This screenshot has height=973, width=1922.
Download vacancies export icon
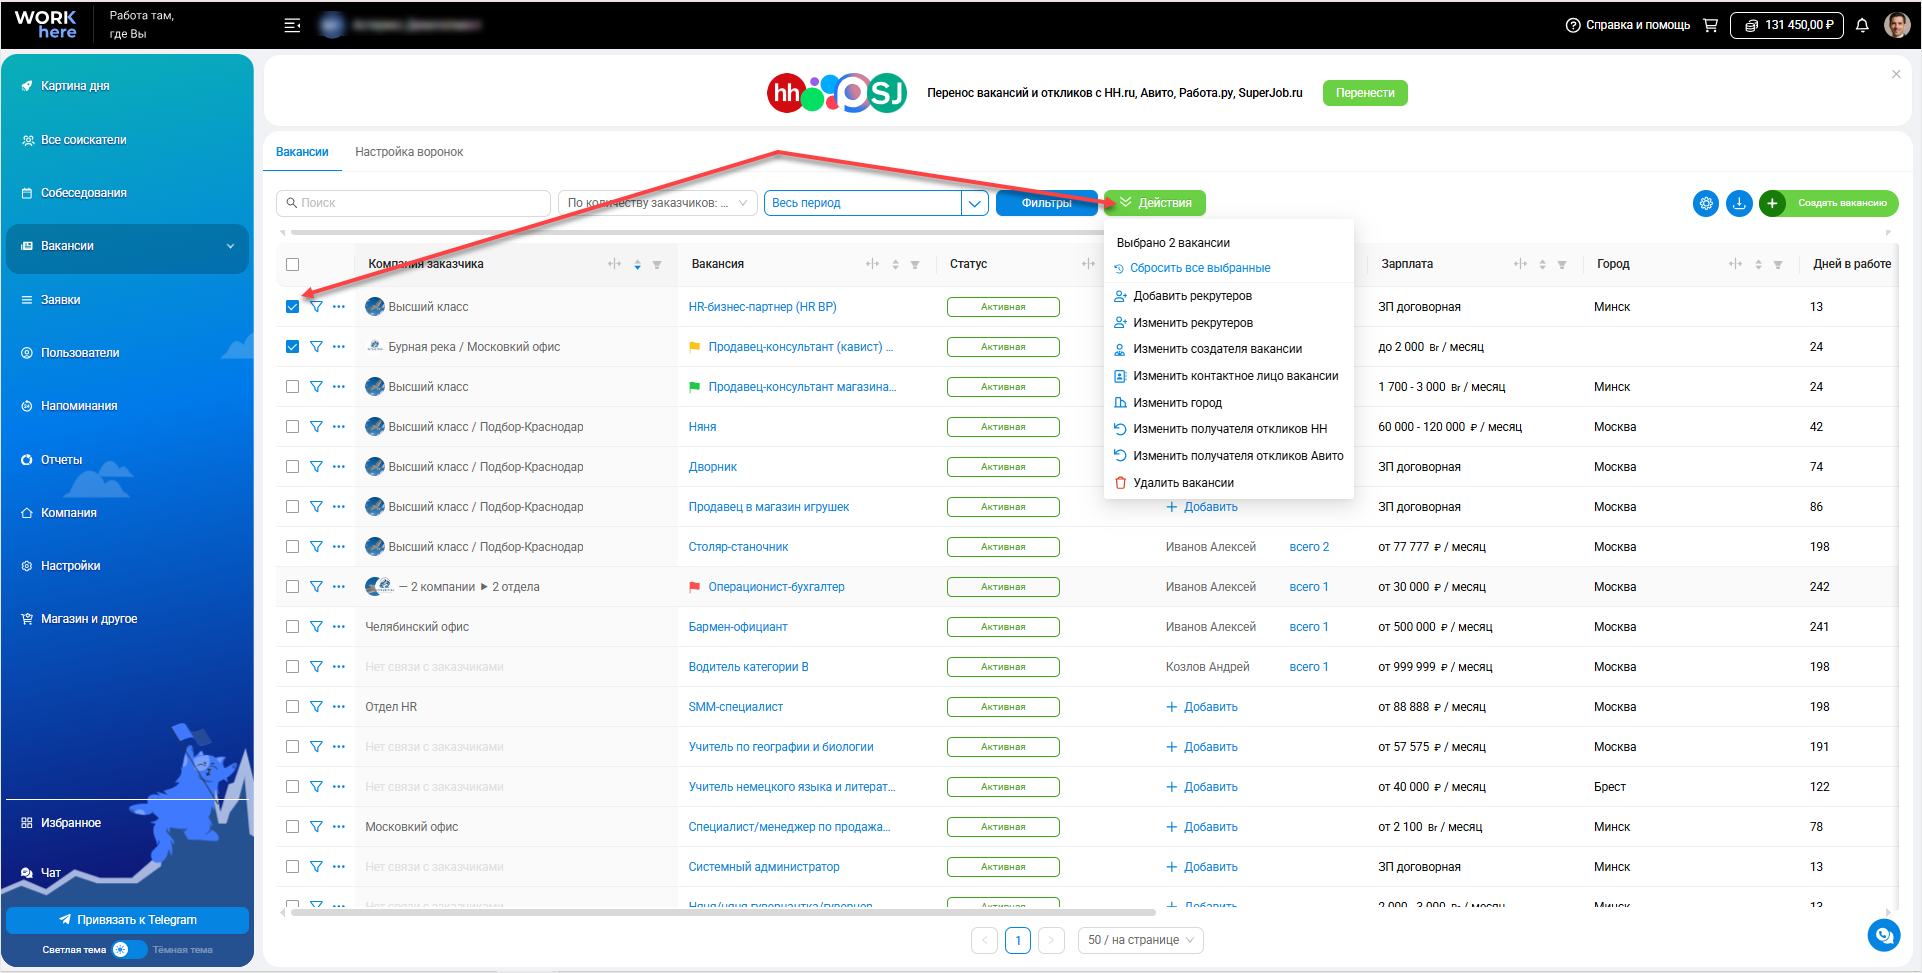pyautogui.click(x=1740, y=203)
